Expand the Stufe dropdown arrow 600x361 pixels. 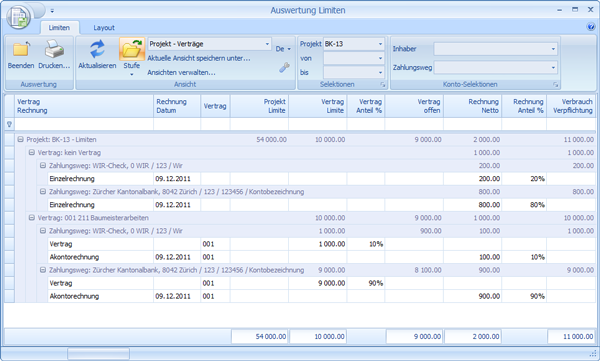click(x=132, y=74)
